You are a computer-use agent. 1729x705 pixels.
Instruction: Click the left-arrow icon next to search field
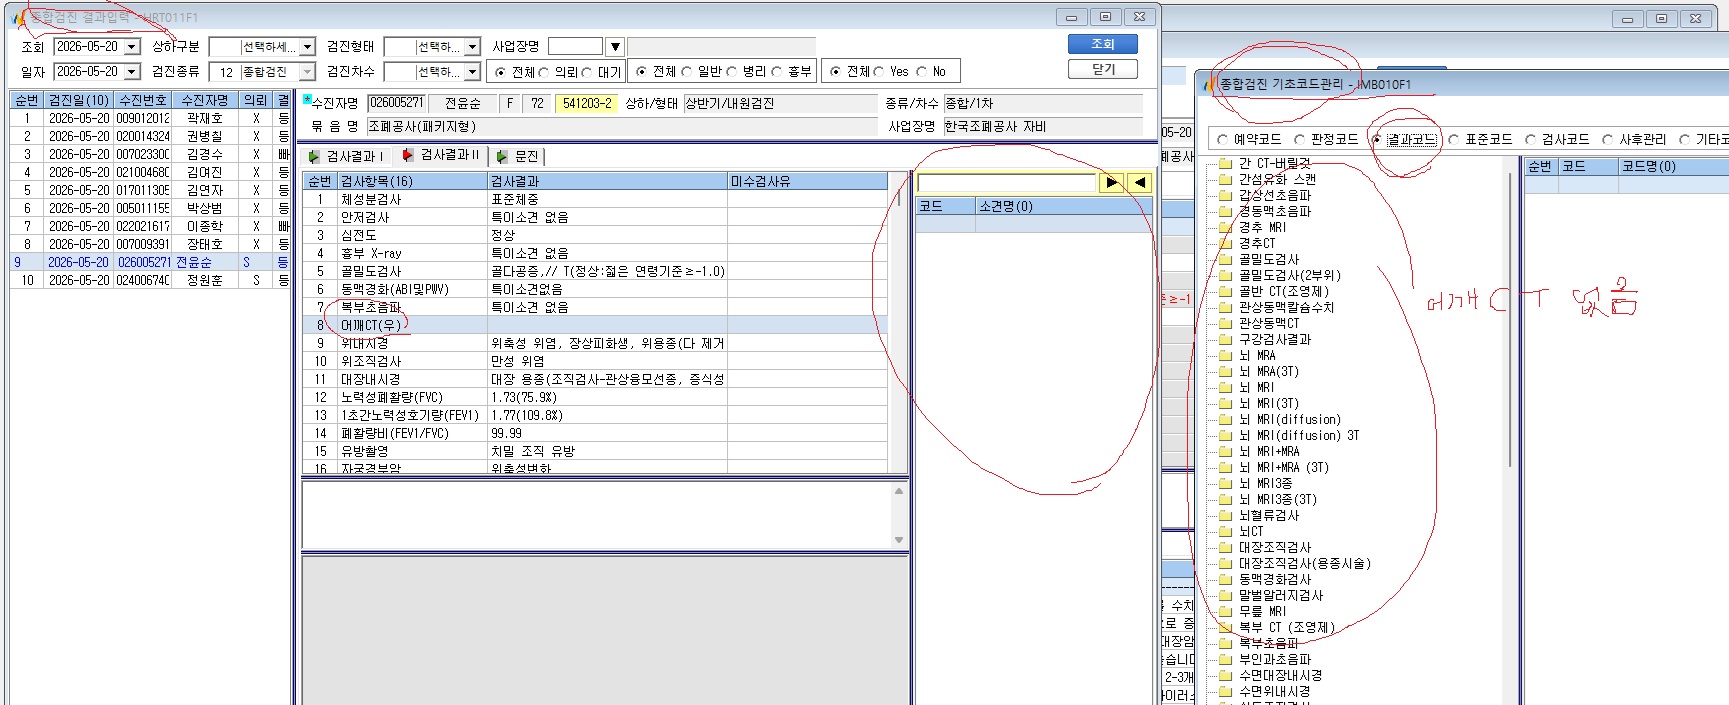click(1140, 182)
